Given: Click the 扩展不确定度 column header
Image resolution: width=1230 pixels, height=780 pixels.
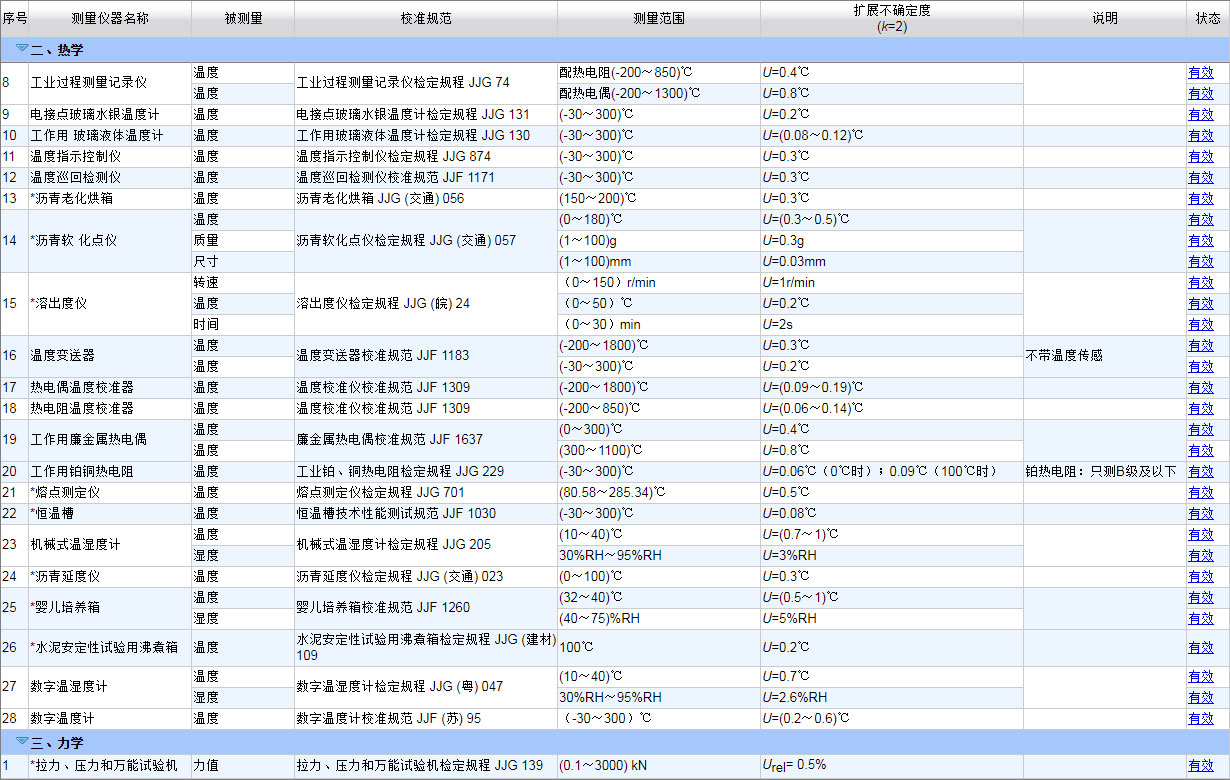Looking at the screenshot, I should click(x=892, y=19).
